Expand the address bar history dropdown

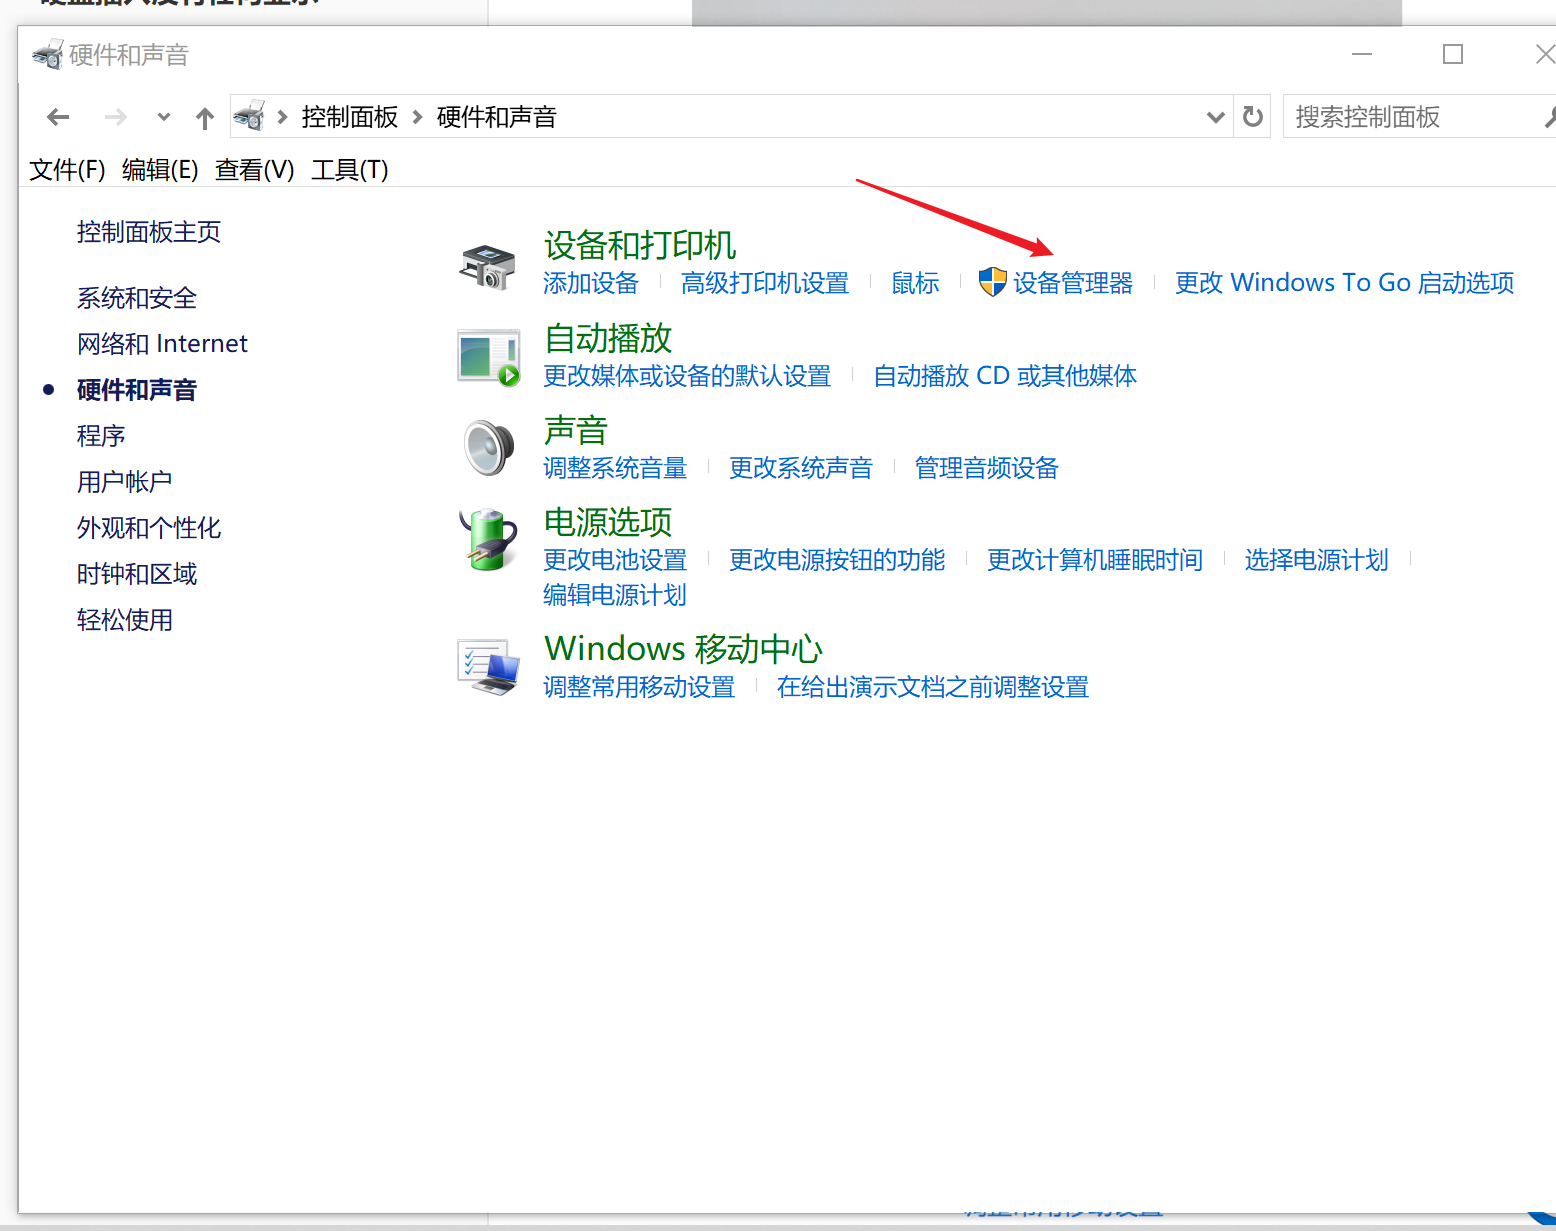point(1216,117)
